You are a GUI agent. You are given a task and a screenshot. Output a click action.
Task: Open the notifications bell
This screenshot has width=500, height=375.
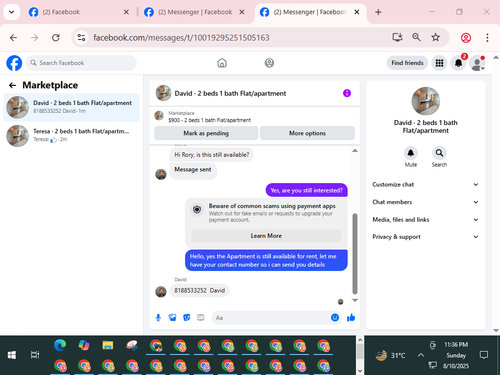tap(459, 63)
